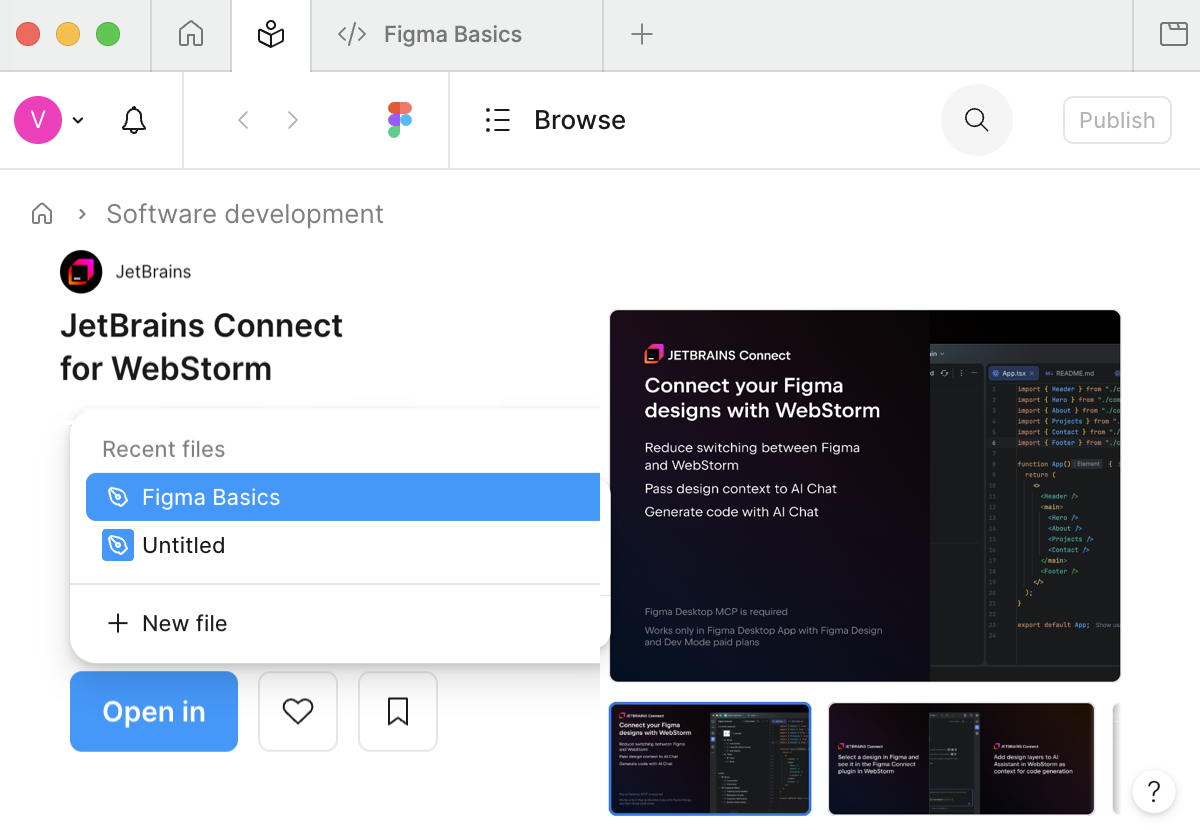The width and height of the screenshot is (1200, 830).
Task: Open the help question mark button
Action: 1154,791
